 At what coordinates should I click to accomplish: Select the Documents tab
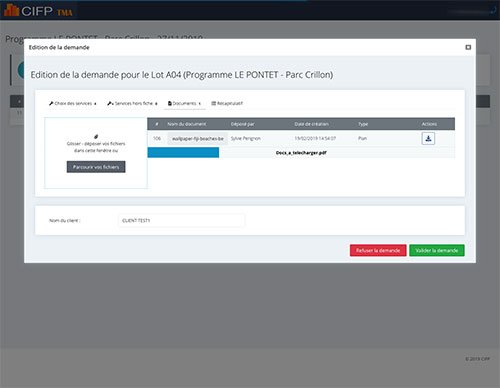click(x=184, y=103)
